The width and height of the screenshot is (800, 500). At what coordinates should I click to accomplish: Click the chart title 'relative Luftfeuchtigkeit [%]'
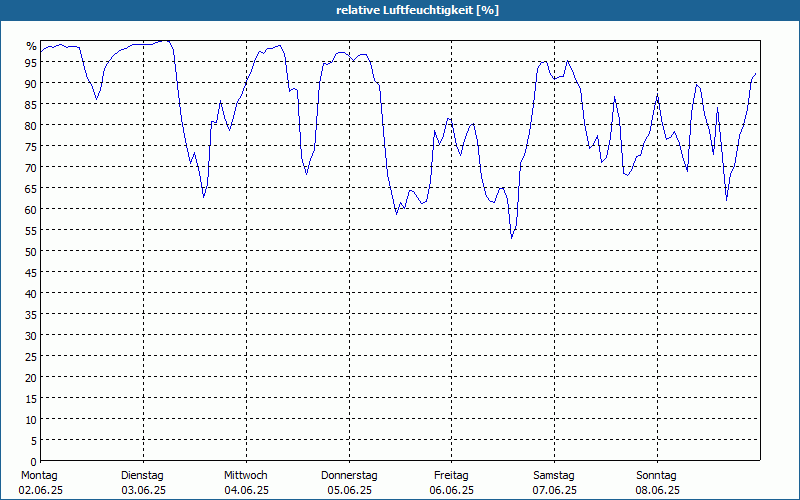(417, 10)
